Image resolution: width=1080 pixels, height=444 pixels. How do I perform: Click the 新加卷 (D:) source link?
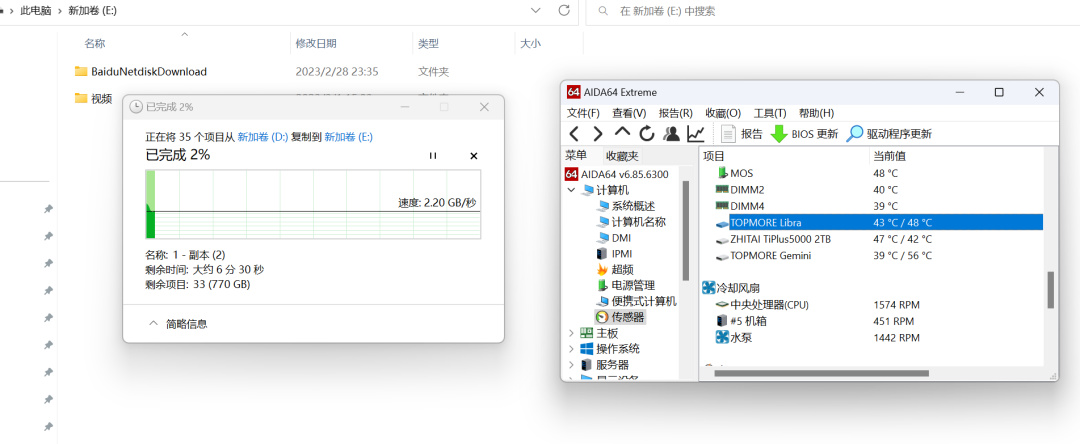262,137
